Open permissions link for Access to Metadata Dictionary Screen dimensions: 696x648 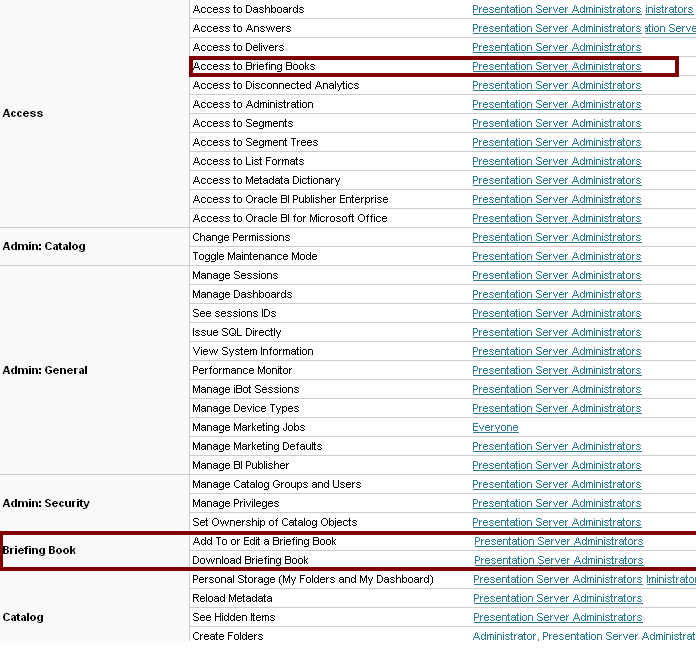tap(557, 181)
